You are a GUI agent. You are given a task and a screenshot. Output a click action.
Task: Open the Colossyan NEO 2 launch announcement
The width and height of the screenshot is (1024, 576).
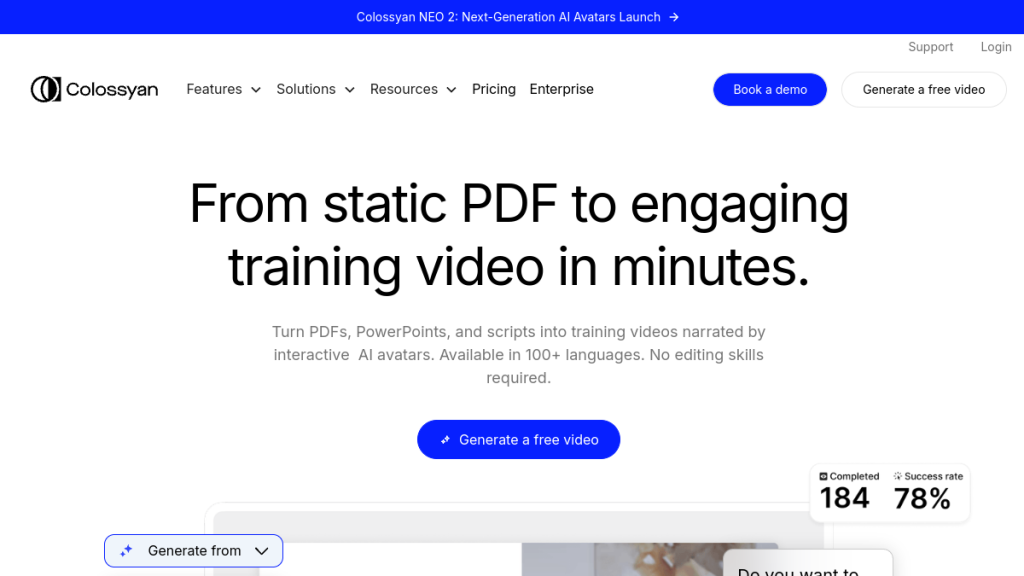click(508, 17)
